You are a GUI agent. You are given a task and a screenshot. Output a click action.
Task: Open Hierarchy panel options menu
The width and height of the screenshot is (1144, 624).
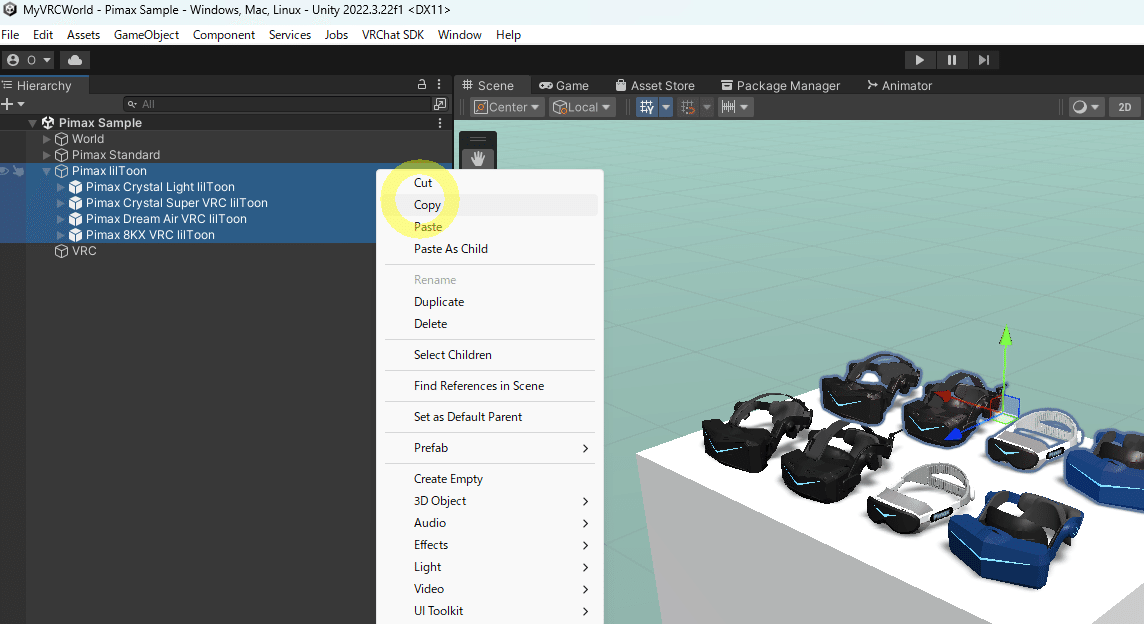[x=438, y=85]
